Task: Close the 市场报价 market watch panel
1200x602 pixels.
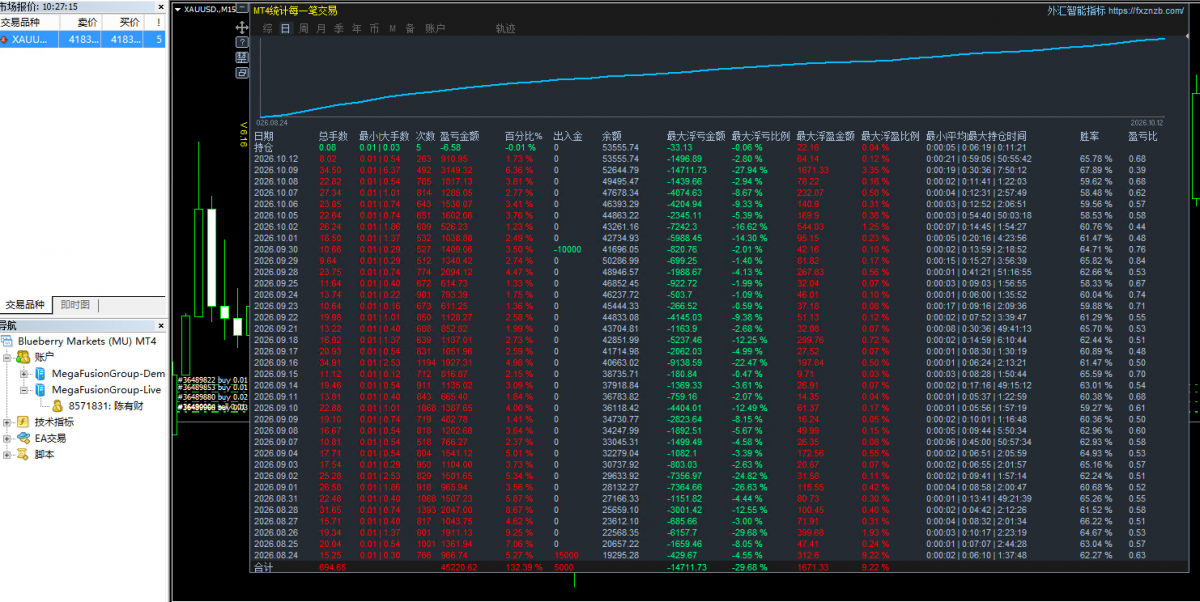Action: coord(162,6)
